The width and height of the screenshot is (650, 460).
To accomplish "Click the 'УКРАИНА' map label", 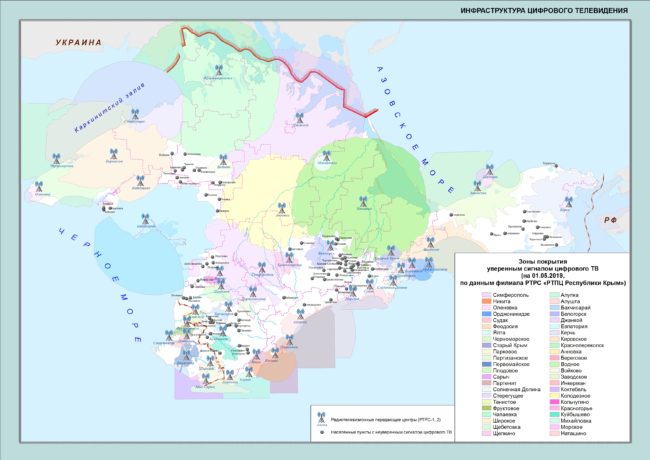I will pyautogui.click(x=78, y=42).
